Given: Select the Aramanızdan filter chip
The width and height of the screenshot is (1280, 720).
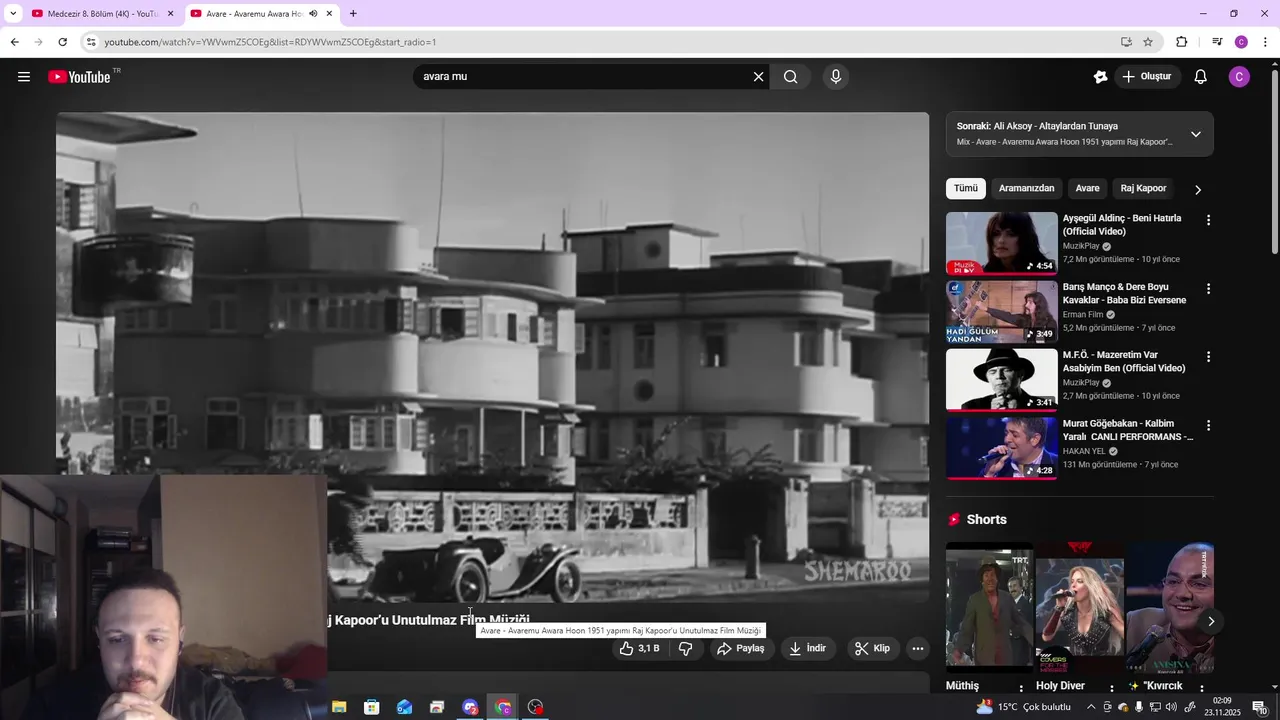Looking at the screenshot, I should (x=1027, y=188).
